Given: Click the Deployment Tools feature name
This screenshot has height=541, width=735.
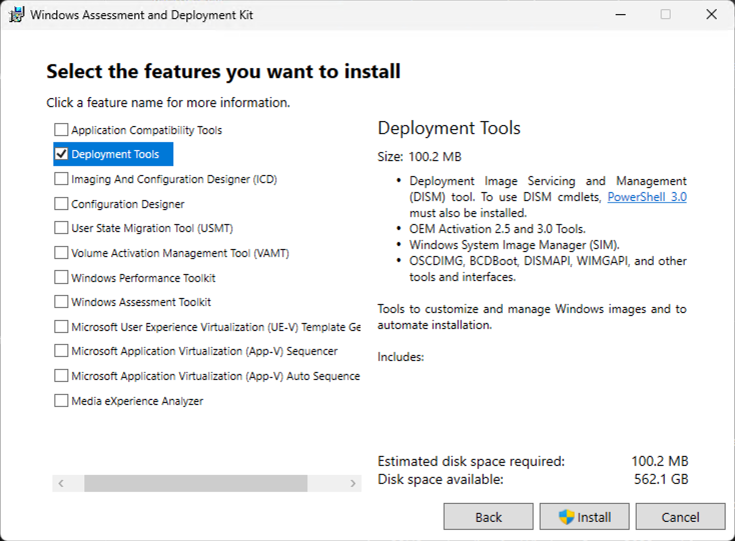Looking at the screenshot, I should point(115,154).
